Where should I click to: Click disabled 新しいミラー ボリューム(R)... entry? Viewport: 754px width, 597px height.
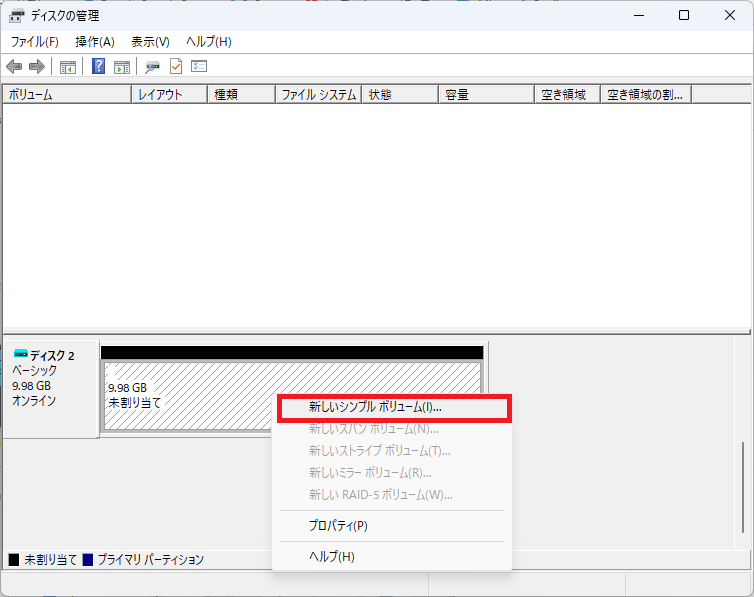tap(392, 473)
